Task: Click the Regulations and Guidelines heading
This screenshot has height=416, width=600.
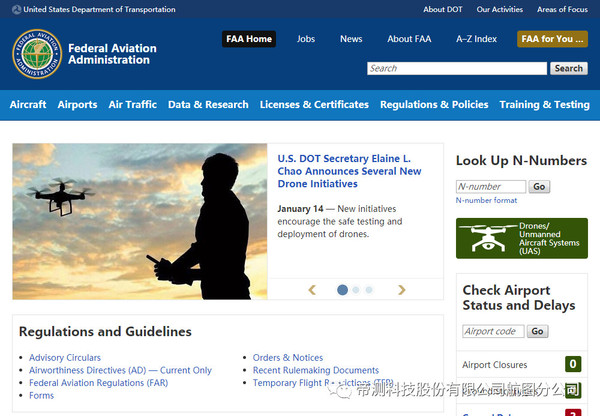Action: [105, 331]
